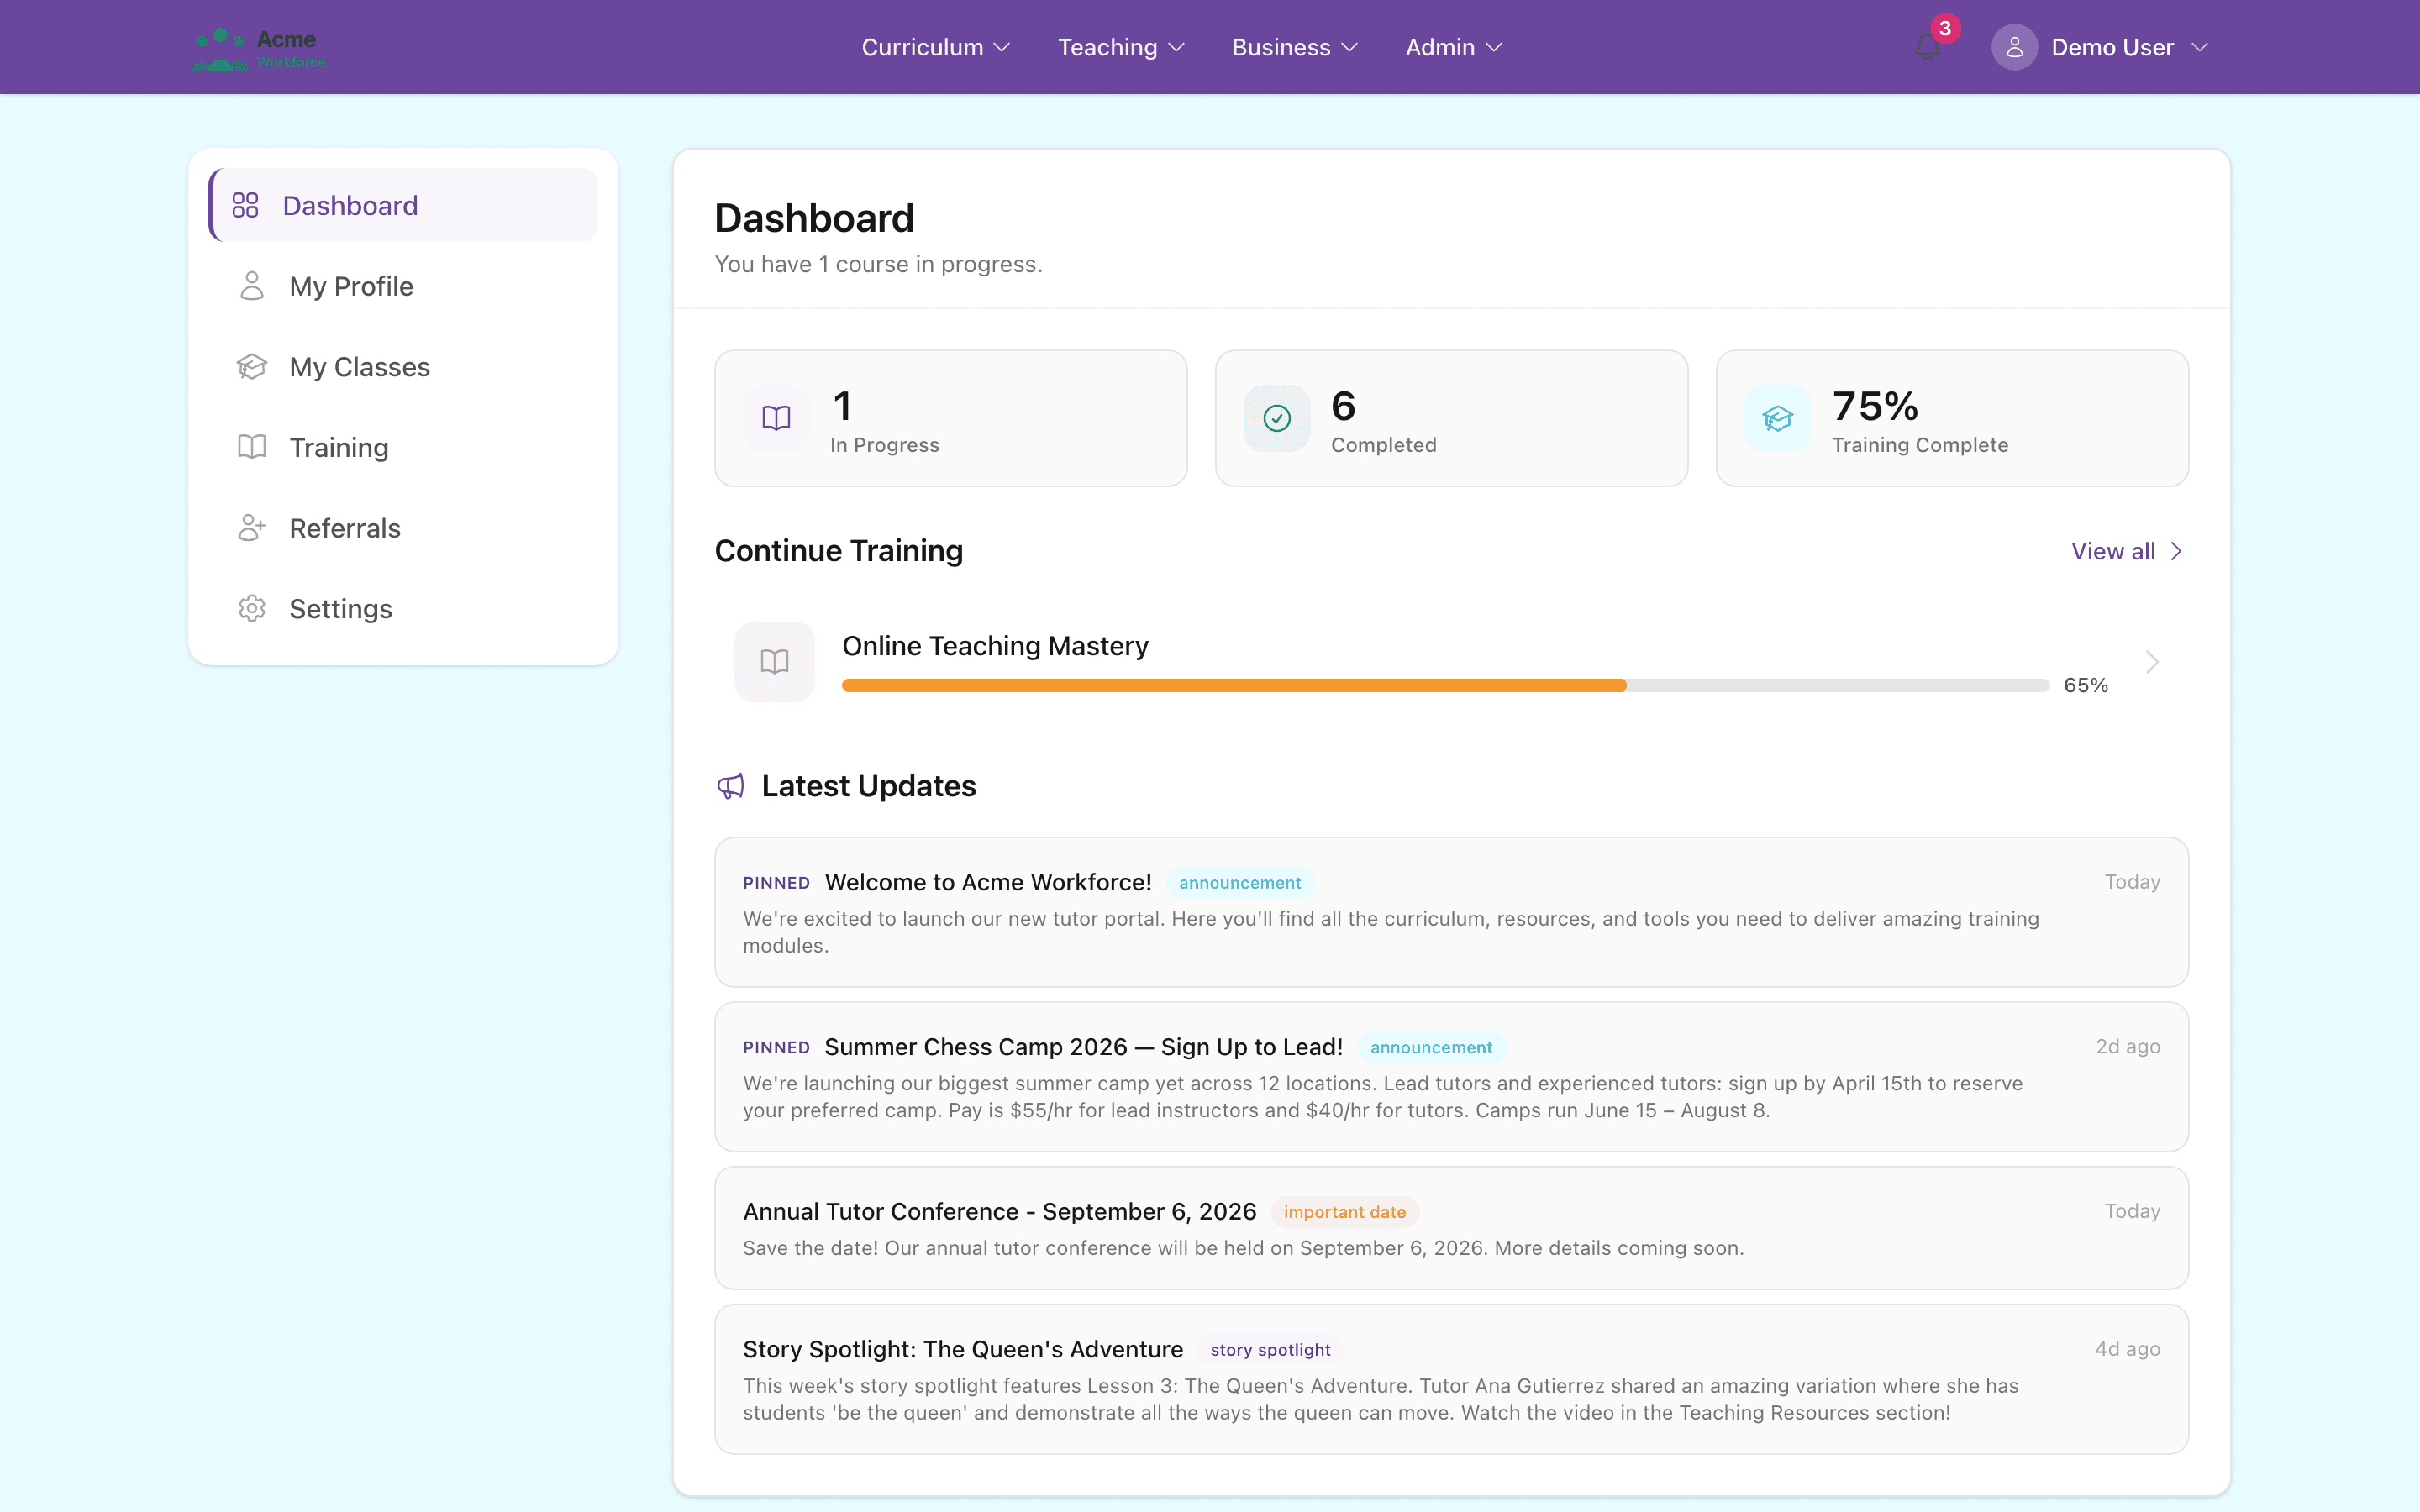Click the My Classes graduation cap icon
This screenshot has width=2420, height=1512.
[252, 367]
